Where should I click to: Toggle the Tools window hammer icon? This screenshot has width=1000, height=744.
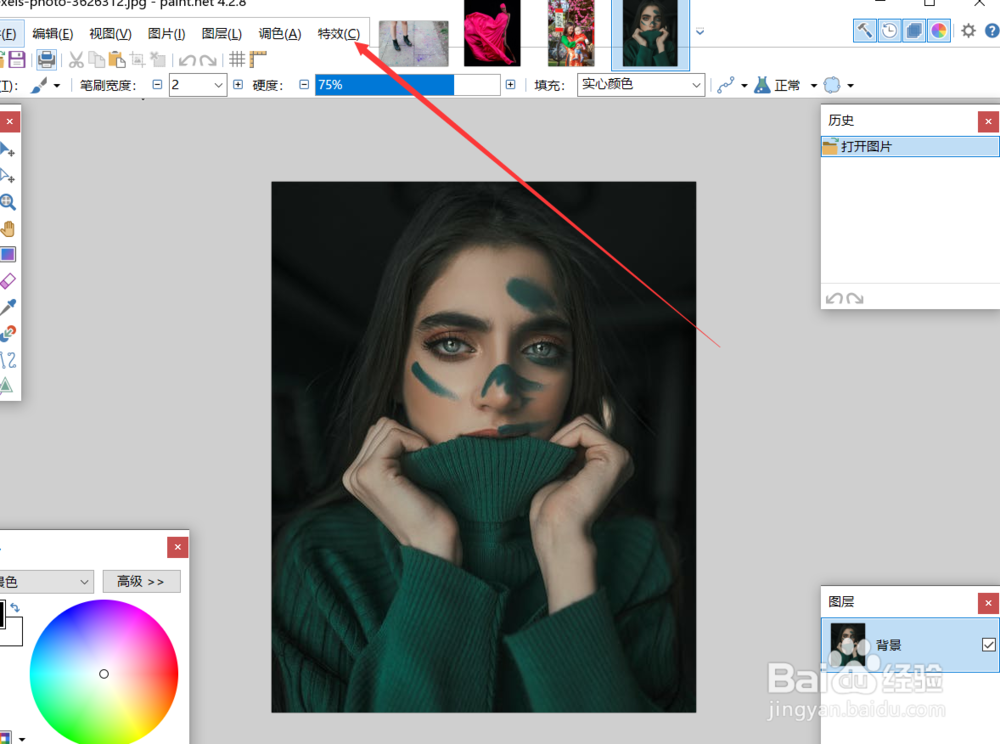point(865,31)
